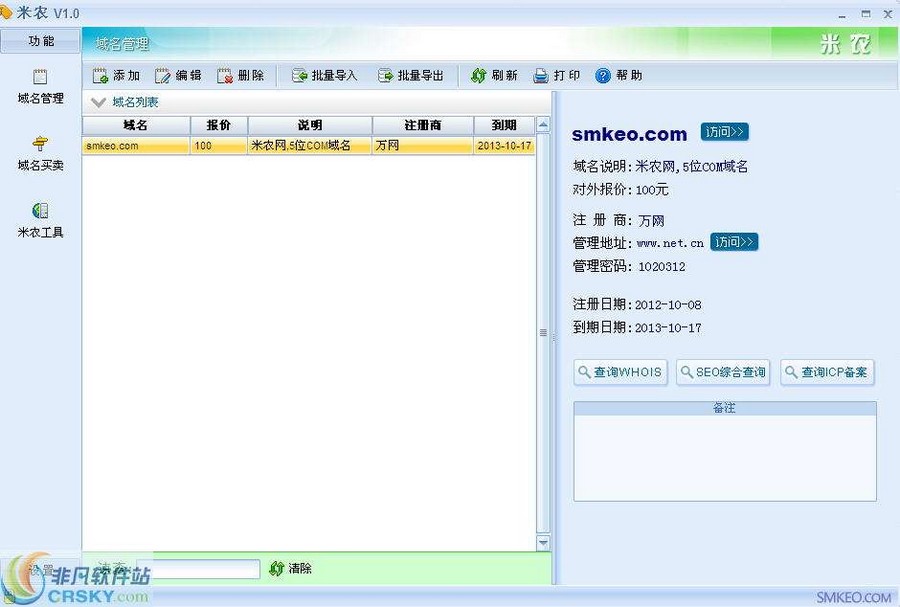The height and width of the screenshot is (607, 900).
Task: Open SEO综合查询 lookup
Action: pyautogui.click(x=722, y=372)
